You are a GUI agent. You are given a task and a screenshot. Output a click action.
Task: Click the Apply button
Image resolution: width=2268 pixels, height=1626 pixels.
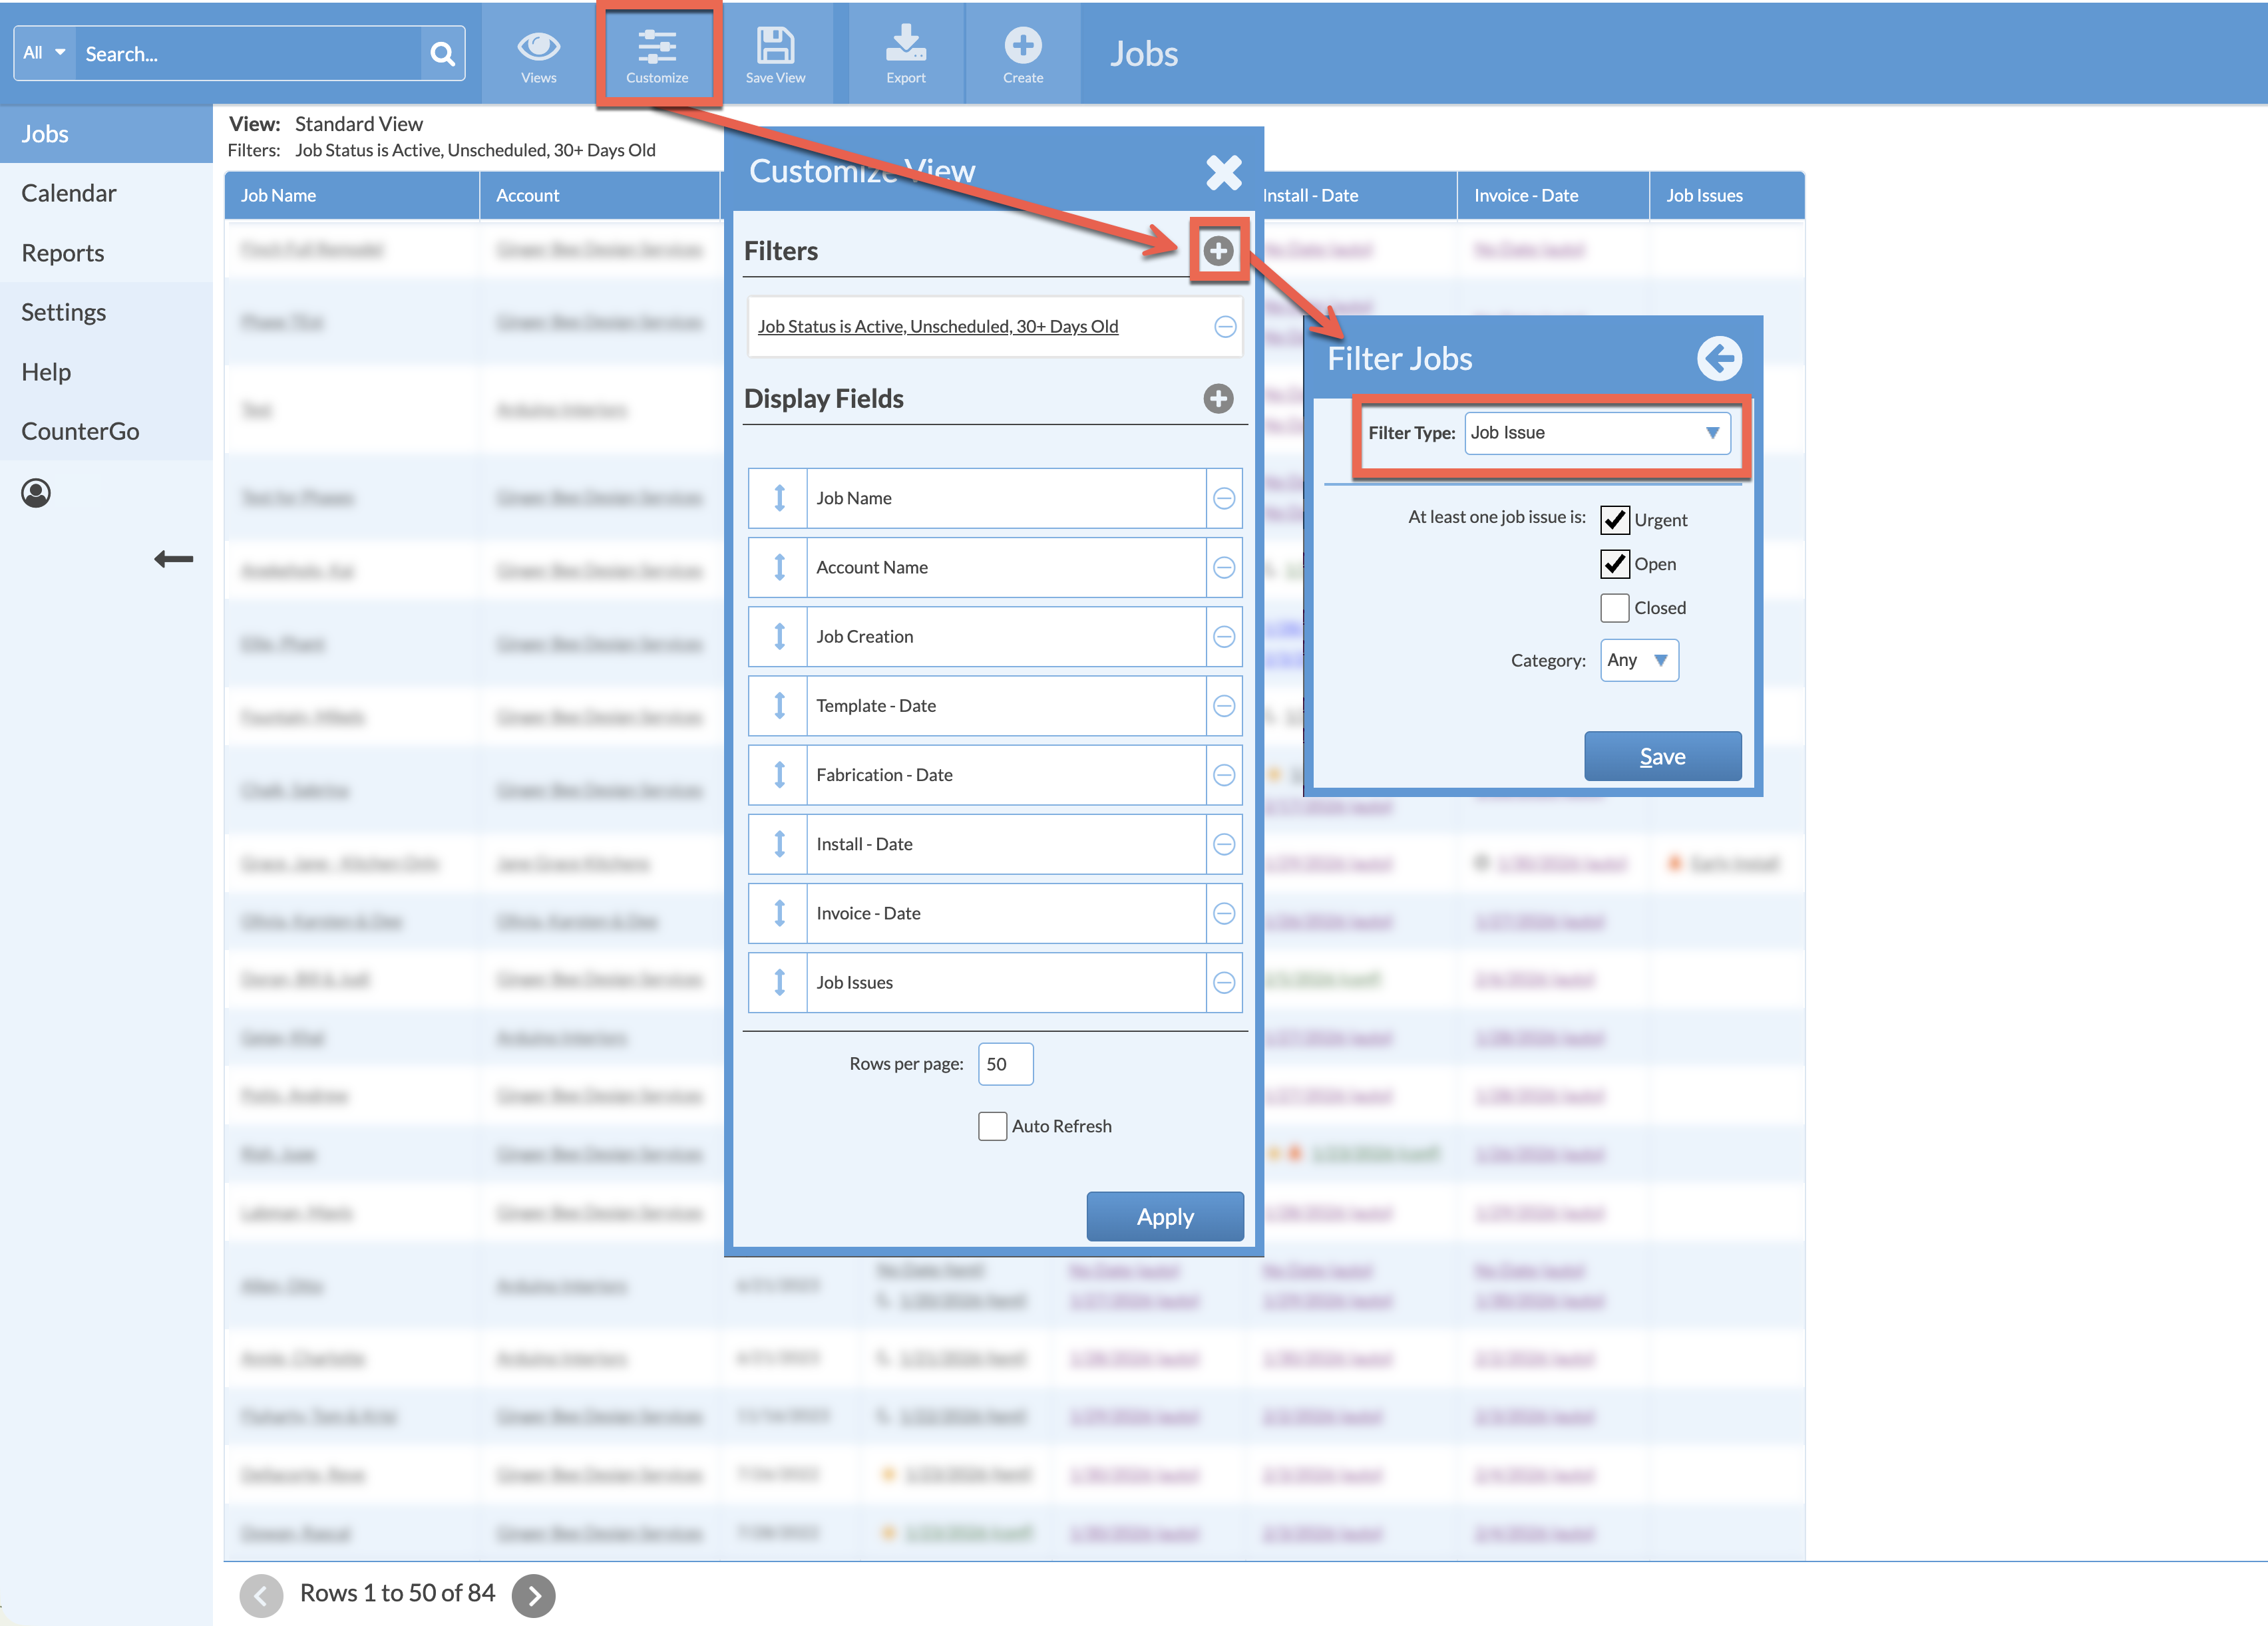[1165, 1217]
